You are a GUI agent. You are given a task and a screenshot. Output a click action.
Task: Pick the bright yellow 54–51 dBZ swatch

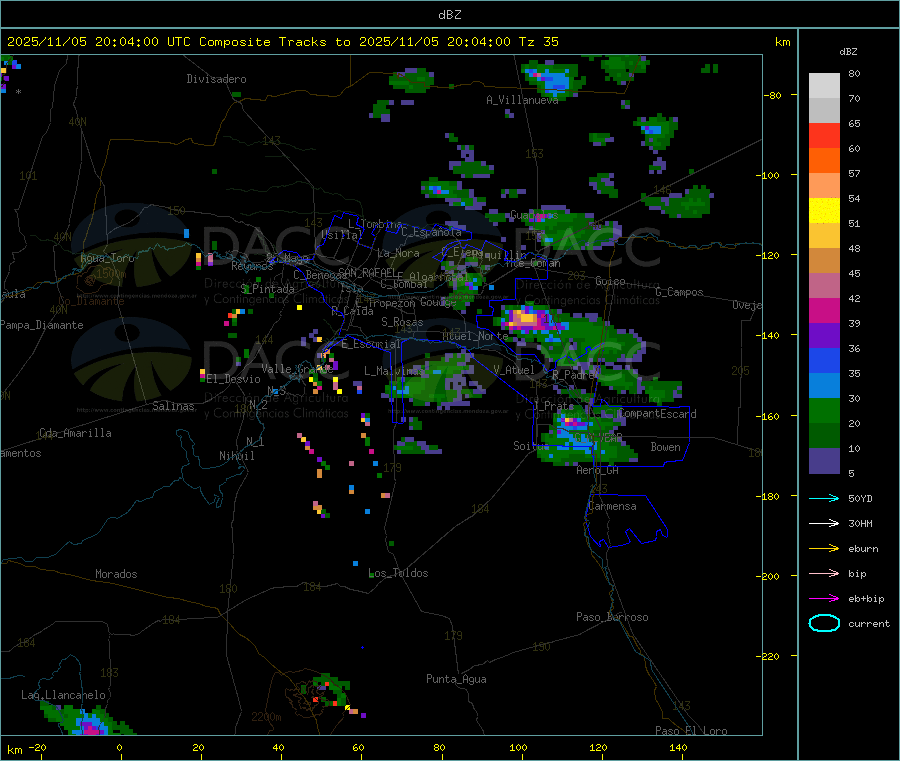click(824, 211)
